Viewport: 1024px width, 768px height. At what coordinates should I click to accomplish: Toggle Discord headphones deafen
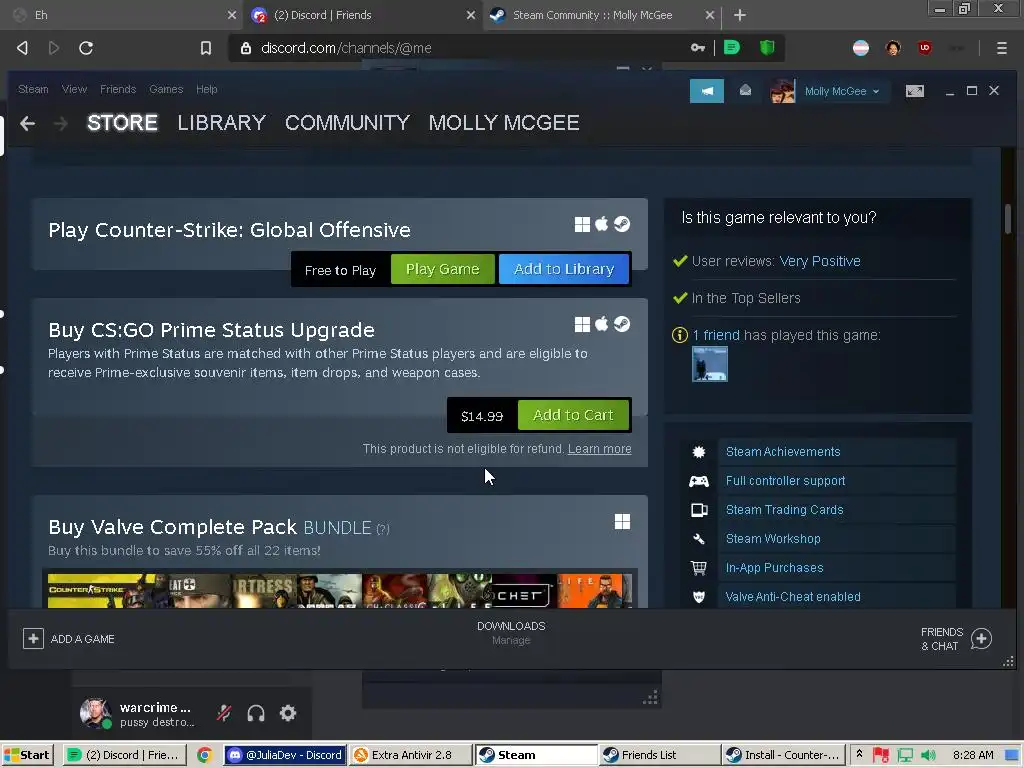256,713
